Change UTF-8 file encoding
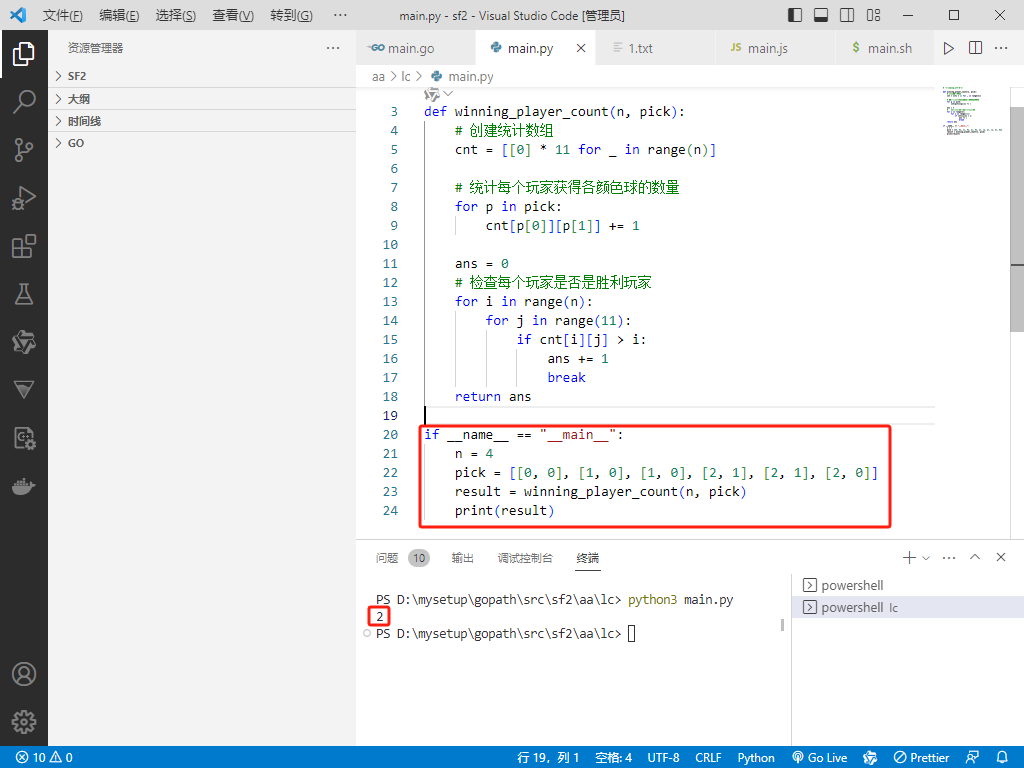 pos(663,758)
